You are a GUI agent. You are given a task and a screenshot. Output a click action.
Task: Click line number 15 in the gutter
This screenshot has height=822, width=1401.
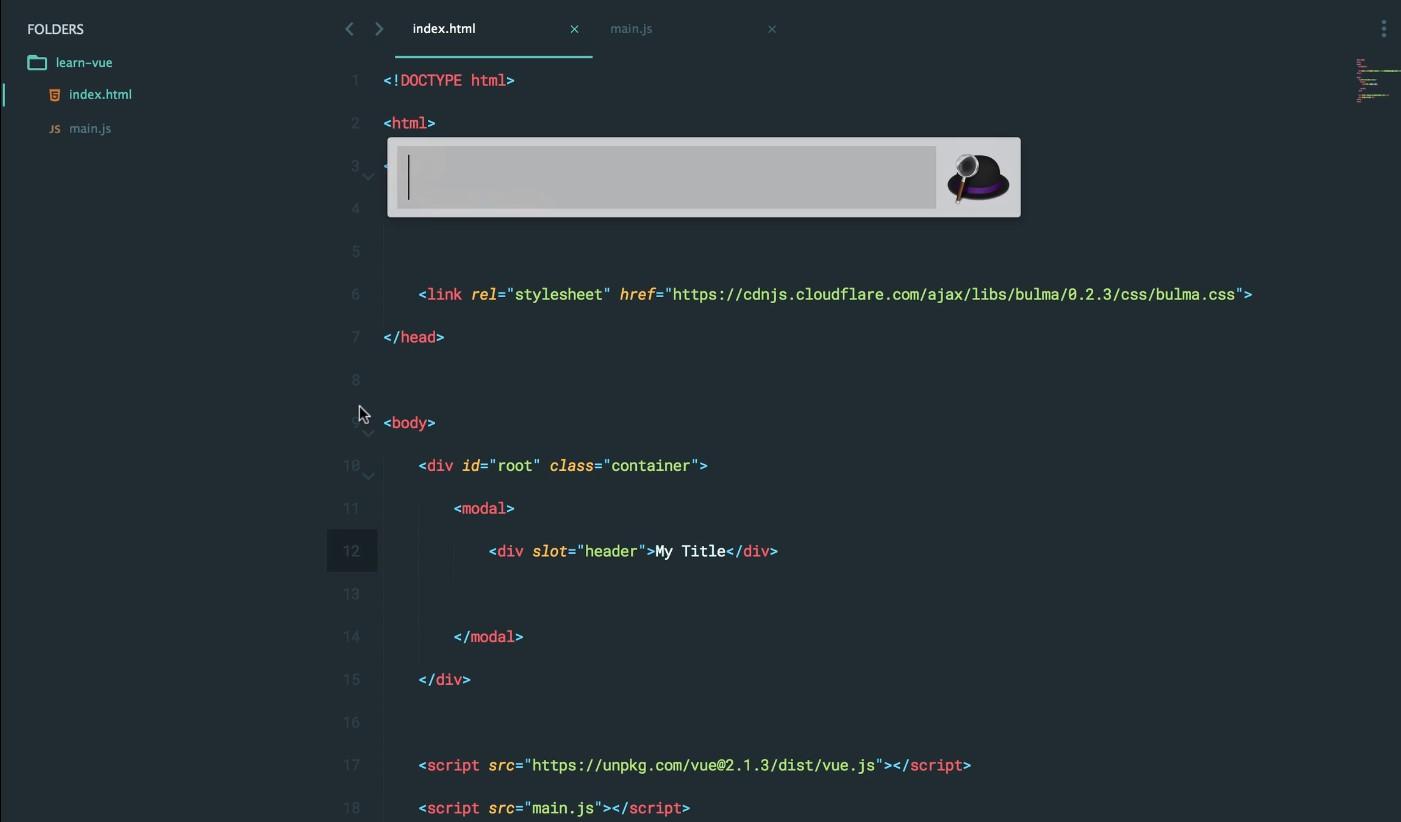pyautogui.click(x=351, y=679)
